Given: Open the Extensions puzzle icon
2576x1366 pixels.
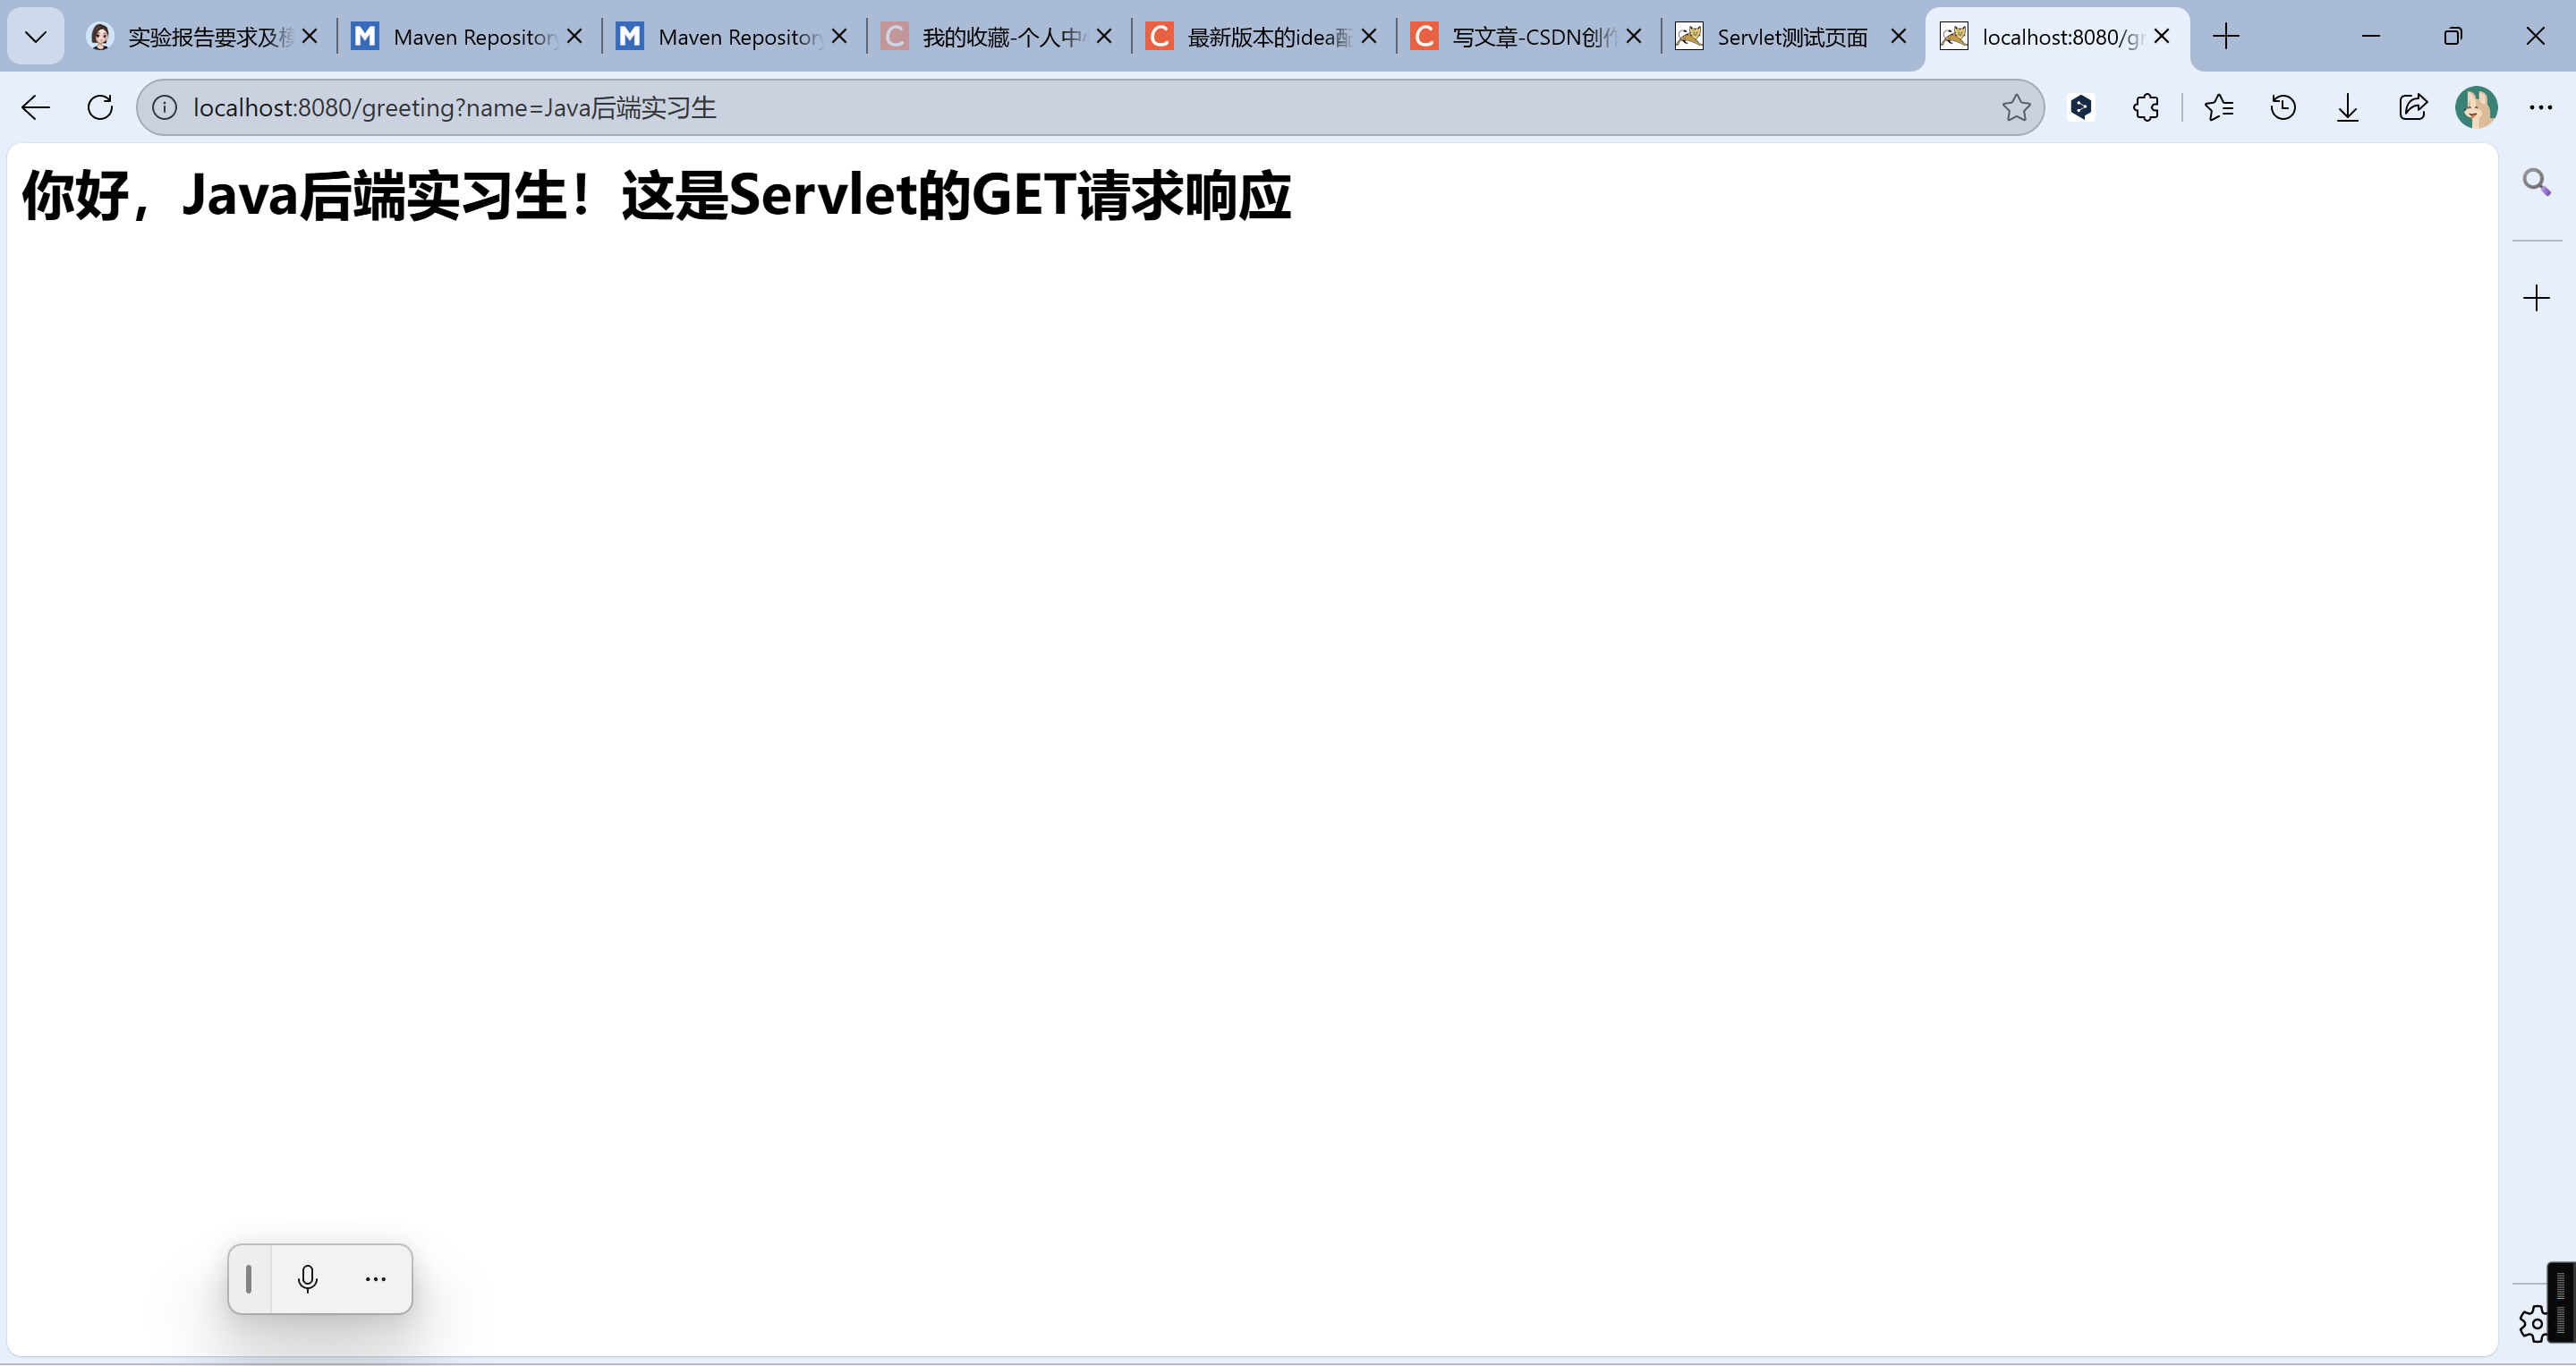Looking at the screenshot, I should click(x=2145, y=107).
